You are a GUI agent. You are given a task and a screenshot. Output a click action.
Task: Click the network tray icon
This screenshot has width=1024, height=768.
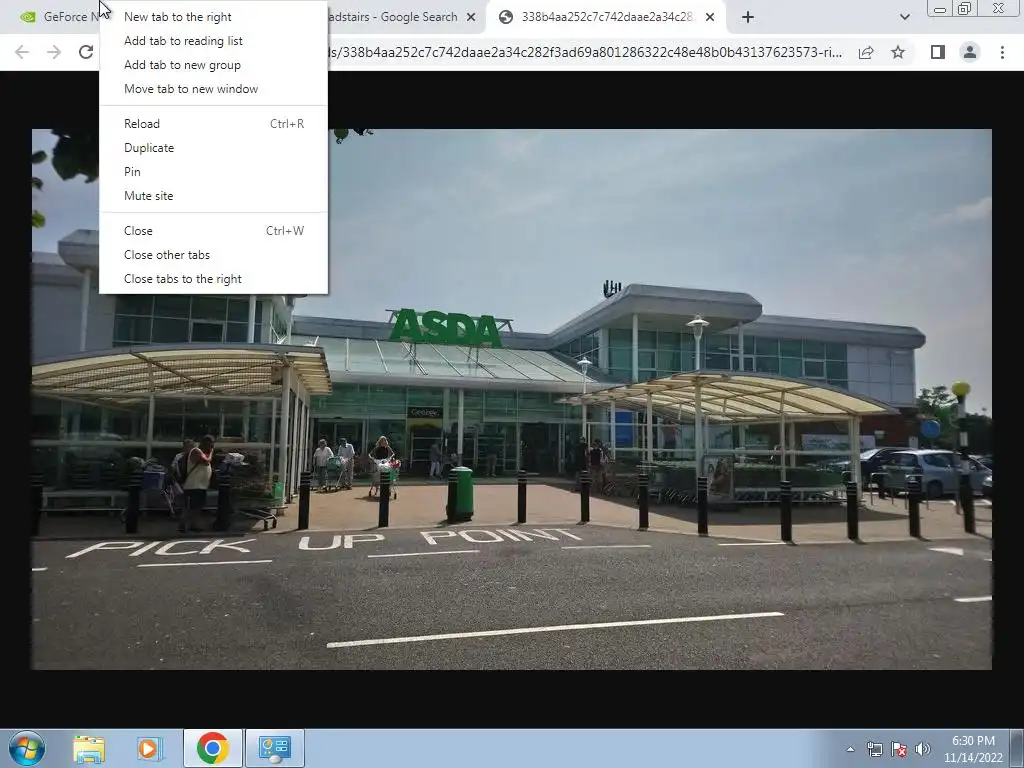(x=874, y=749)
